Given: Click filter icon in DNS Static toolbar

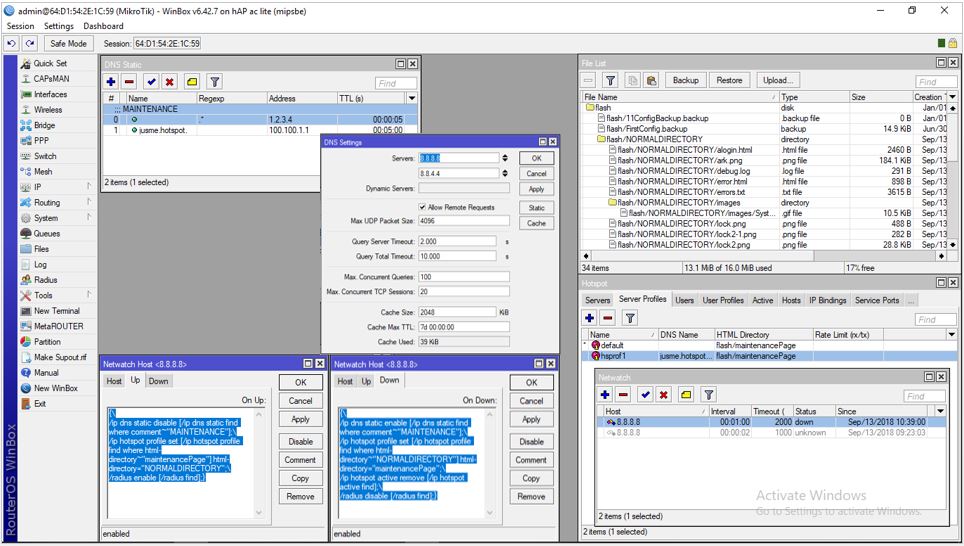Looking at the screenshot, I should (x=214, y=82).
